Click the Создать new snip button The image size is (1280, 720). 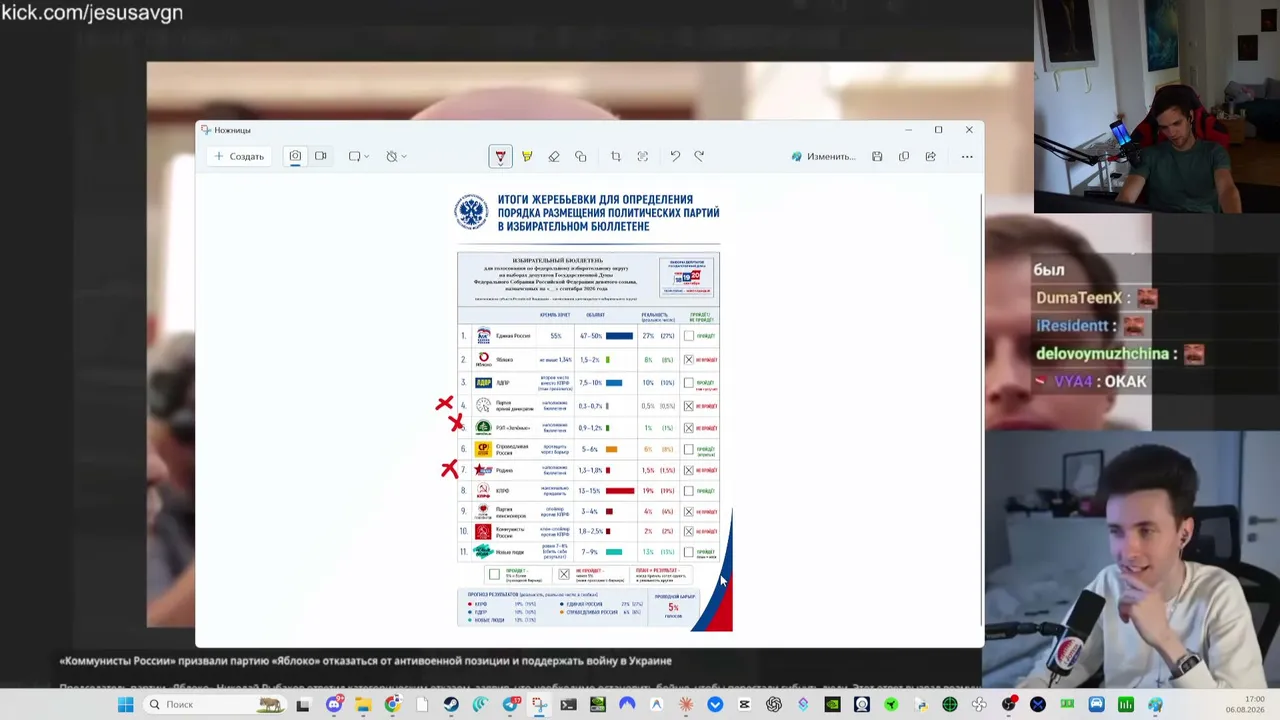point(239,156)
